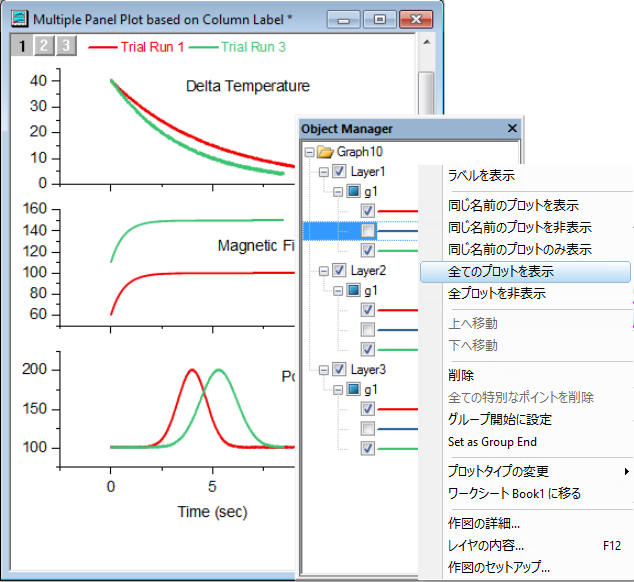Collapse the Layer1 tree node

coord(323,172)
